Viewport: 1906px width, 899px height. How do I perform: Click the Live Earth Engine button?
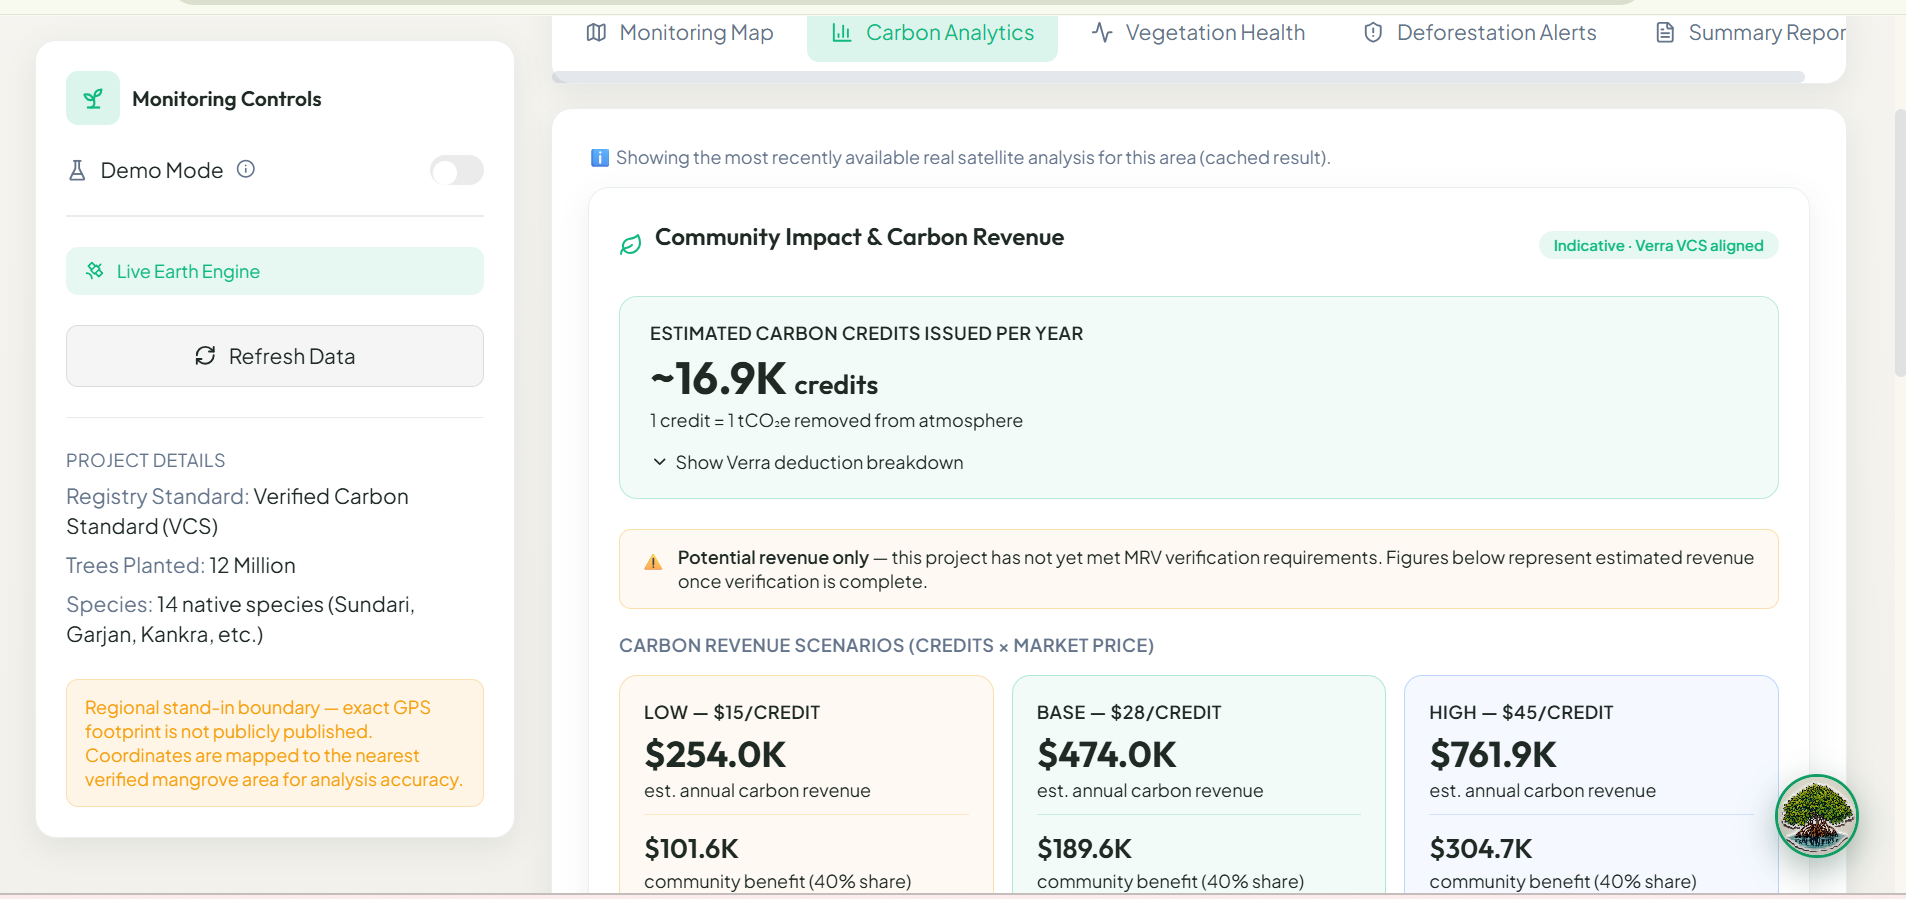(x=275, y=271)
